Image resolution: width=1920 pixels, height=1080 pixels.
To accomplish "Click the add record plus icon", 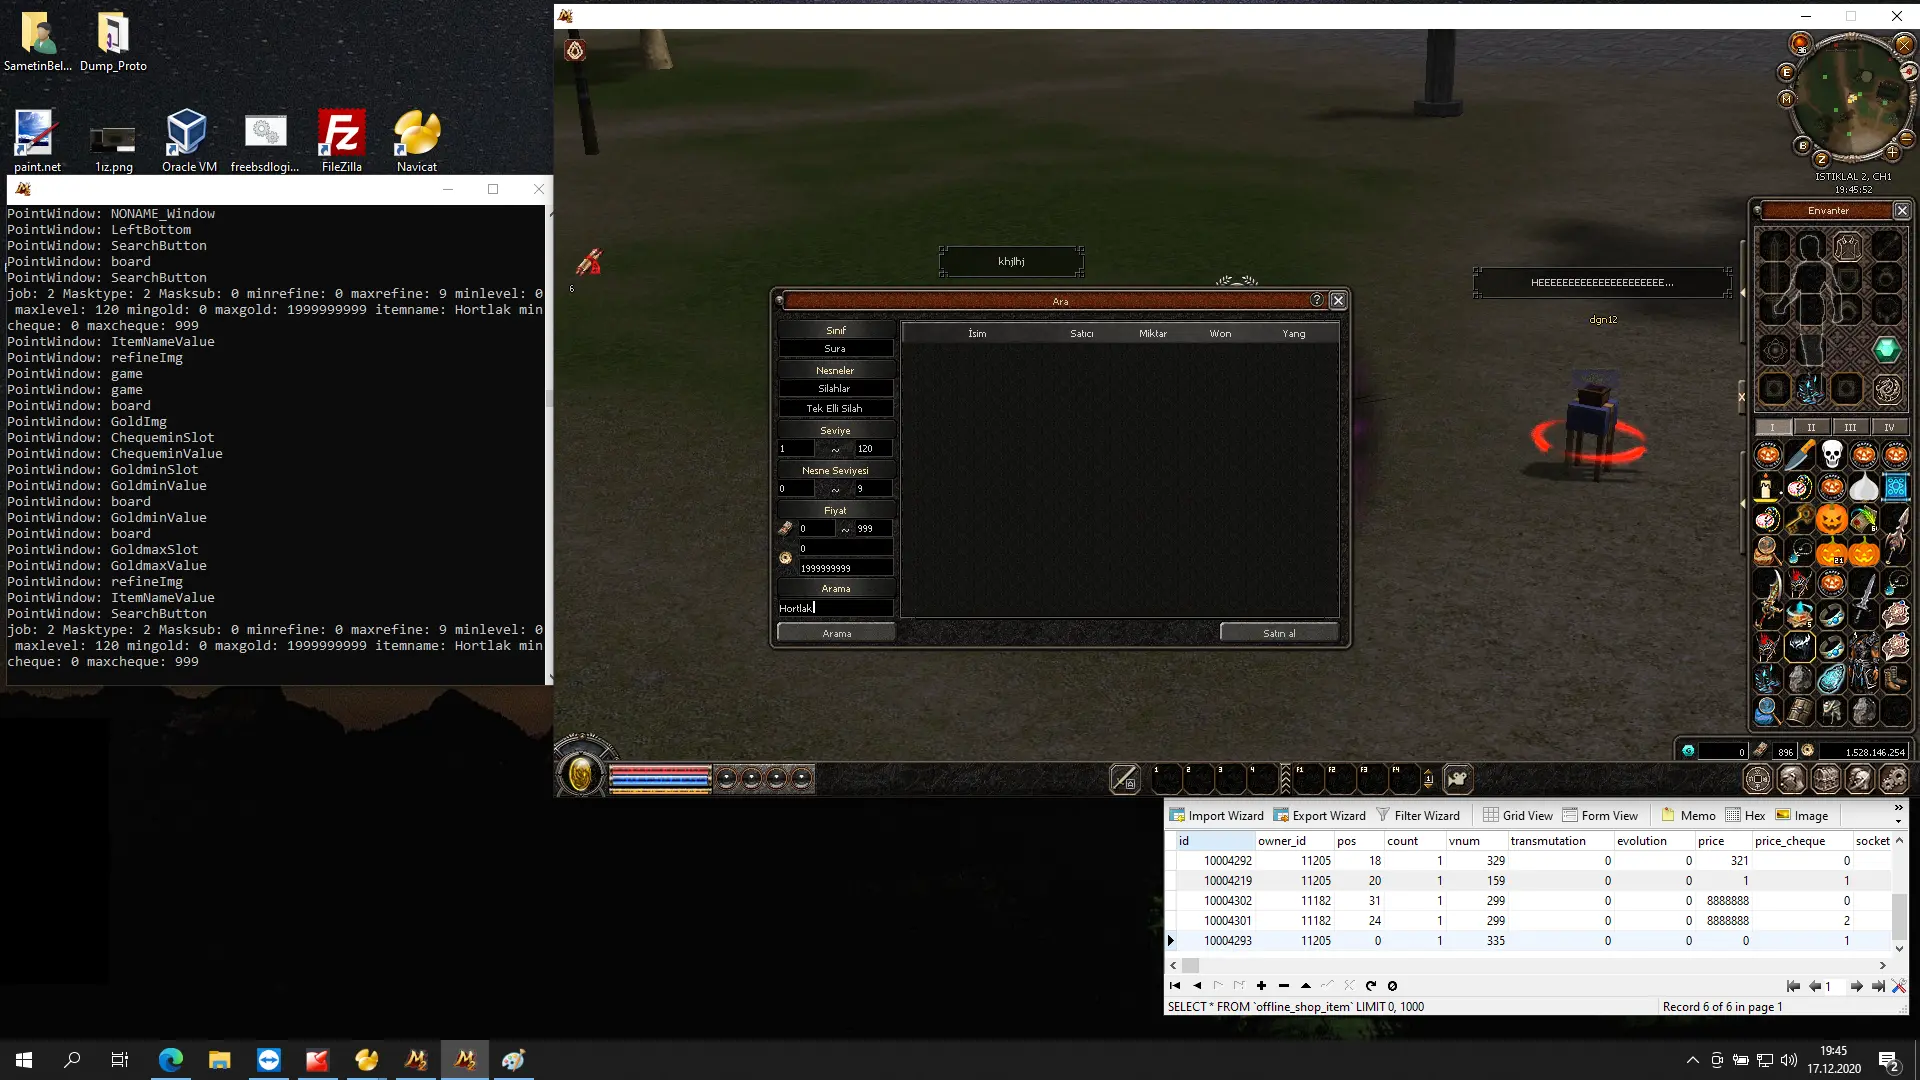I will [x=1261, y=986].
